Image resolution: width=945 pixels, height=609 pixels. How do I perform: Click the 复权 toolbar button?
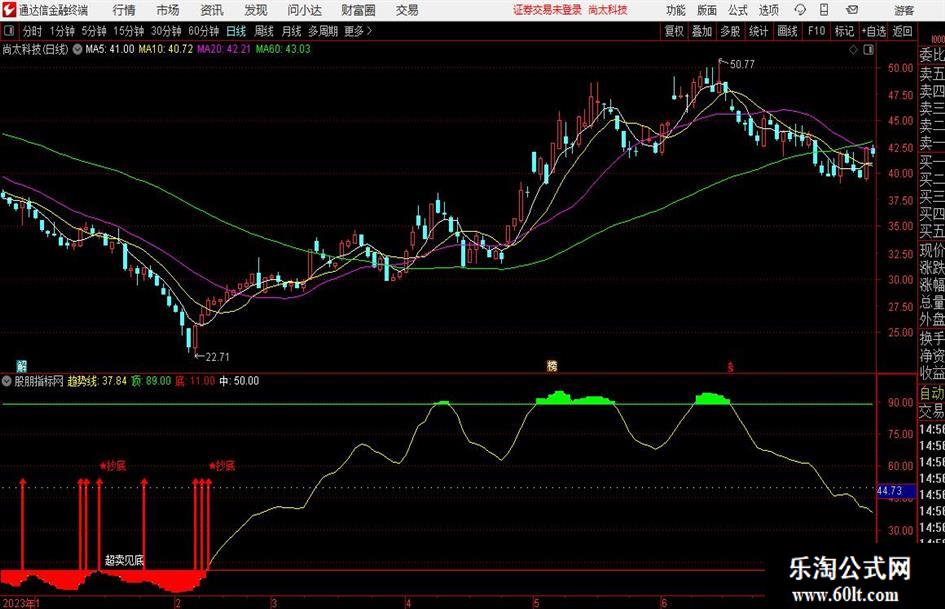pos(674,31)
